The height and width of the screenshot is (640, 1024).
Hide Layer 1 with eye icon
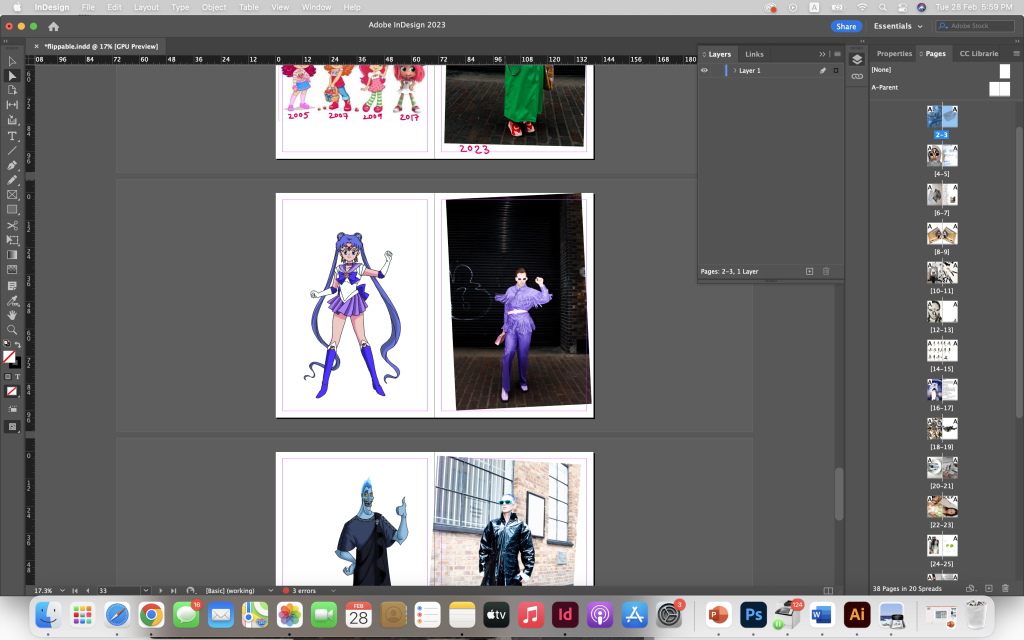(x=704, y=71)
